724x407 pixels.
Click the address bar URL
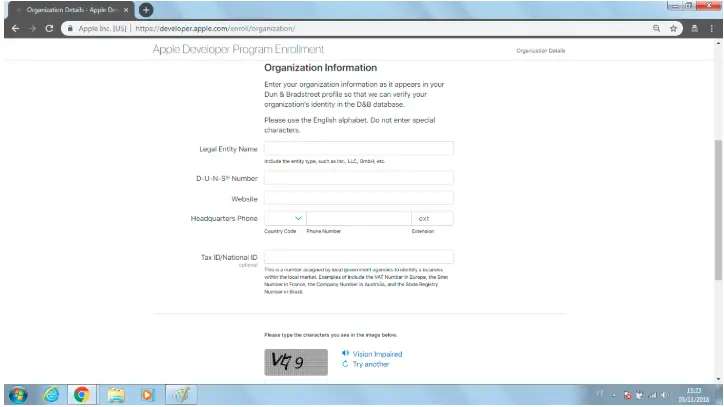click(x=215, y=29)
